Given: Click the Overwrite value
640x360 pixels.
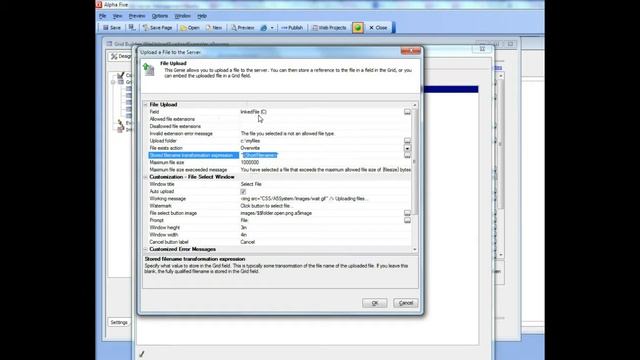Looking at the screenshot, I should [x=250, y=148].
